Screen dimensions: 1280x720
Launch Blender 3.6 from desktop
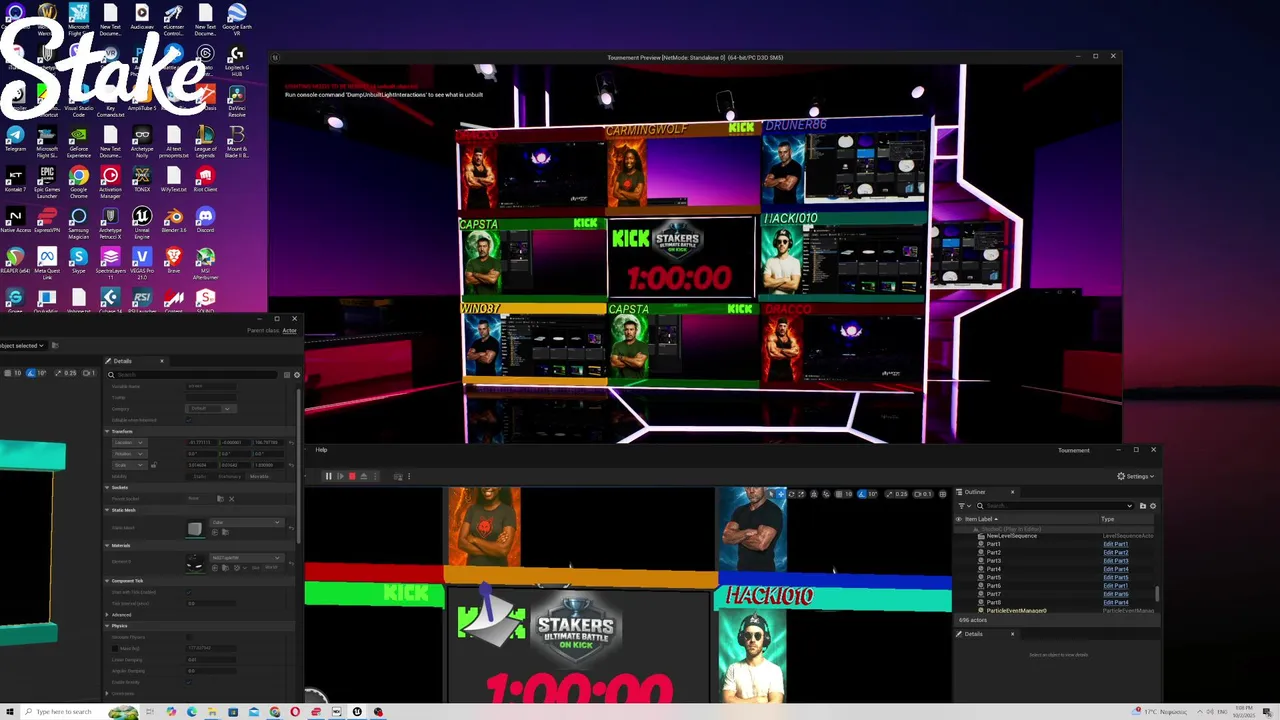click(x=174, y=222)
